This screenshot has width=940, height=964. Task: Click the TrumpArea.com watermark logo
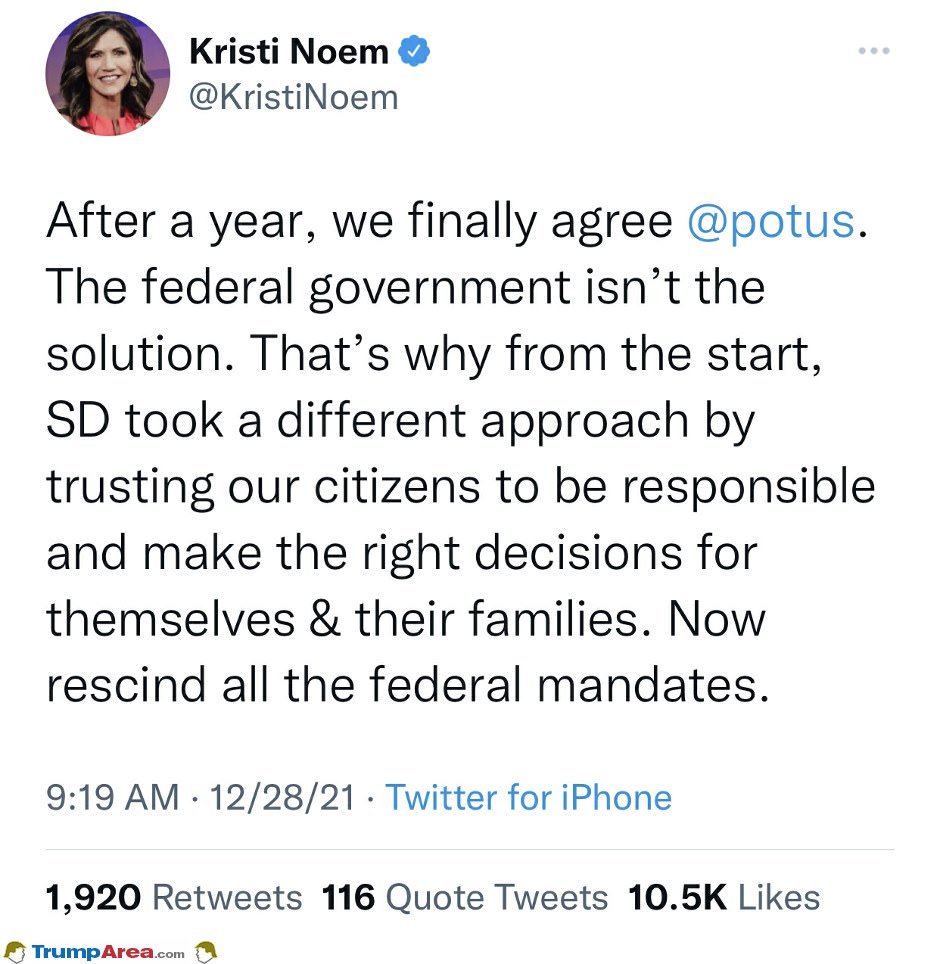[108, 952]
